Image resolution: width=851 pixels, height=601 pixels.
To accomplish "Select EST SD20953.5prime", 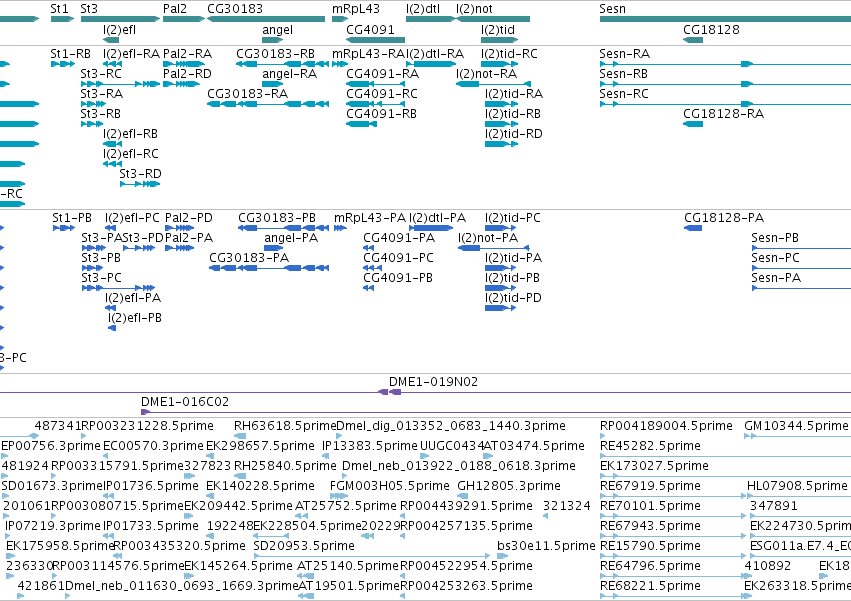I will 304,546.
